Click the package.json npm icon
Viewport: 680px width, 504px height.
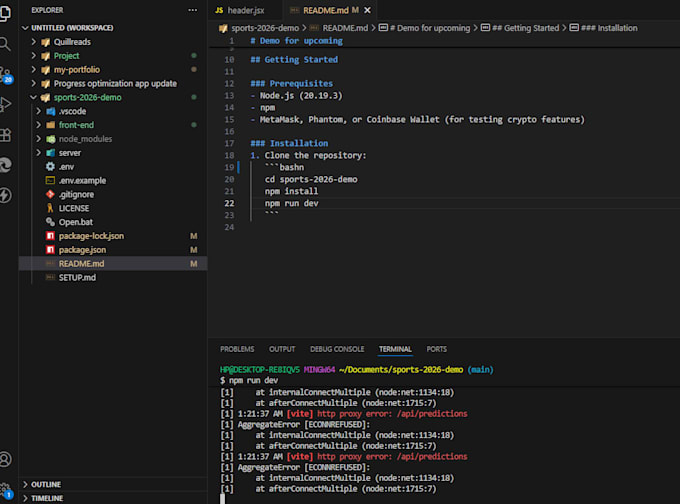pyautogui.click(x=50, y=250)
